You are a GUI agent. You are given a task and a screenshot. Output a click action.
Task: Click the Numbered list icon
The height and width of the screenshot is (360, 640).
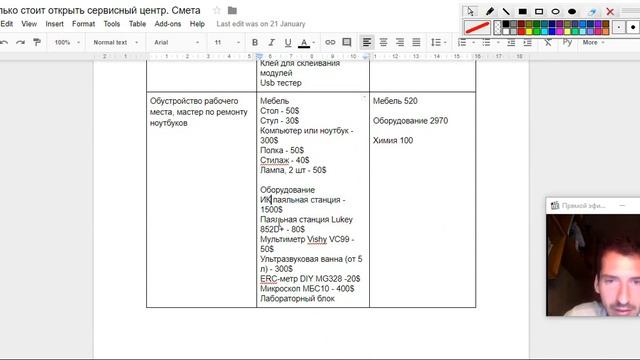pos(462,42)
